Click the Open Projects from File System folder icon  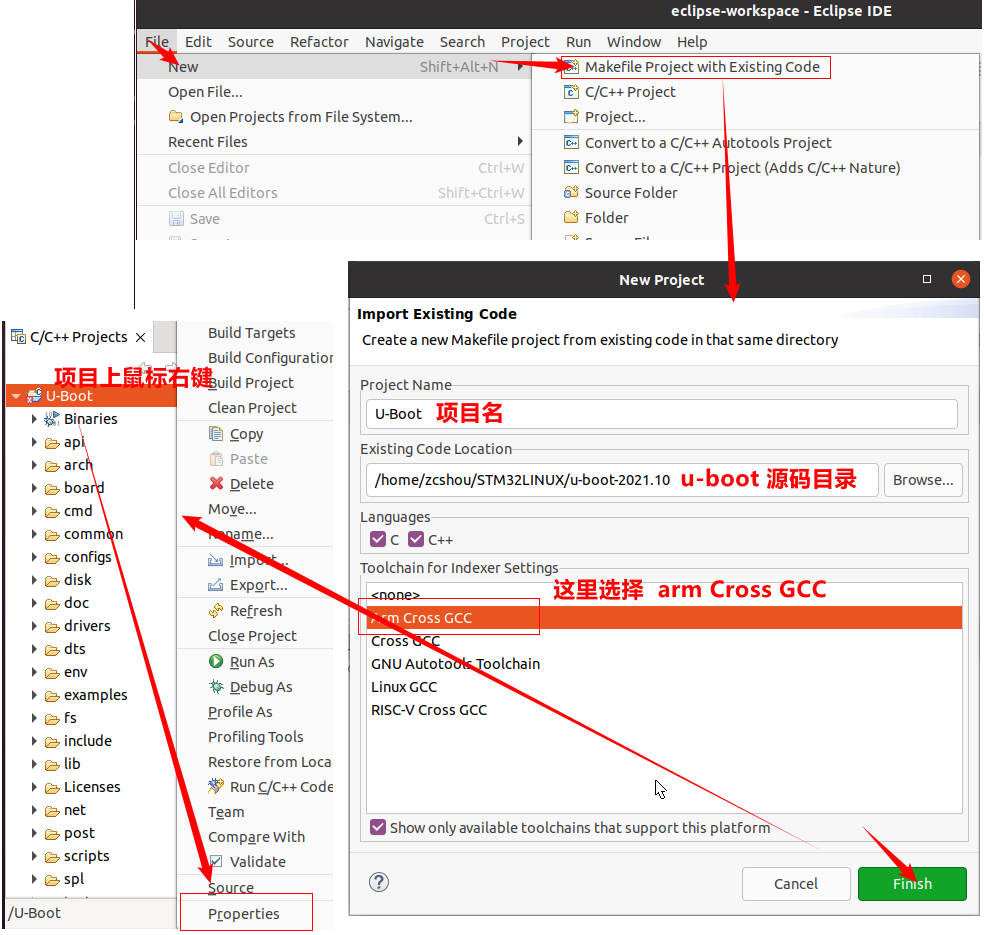[x=176, y=117]
